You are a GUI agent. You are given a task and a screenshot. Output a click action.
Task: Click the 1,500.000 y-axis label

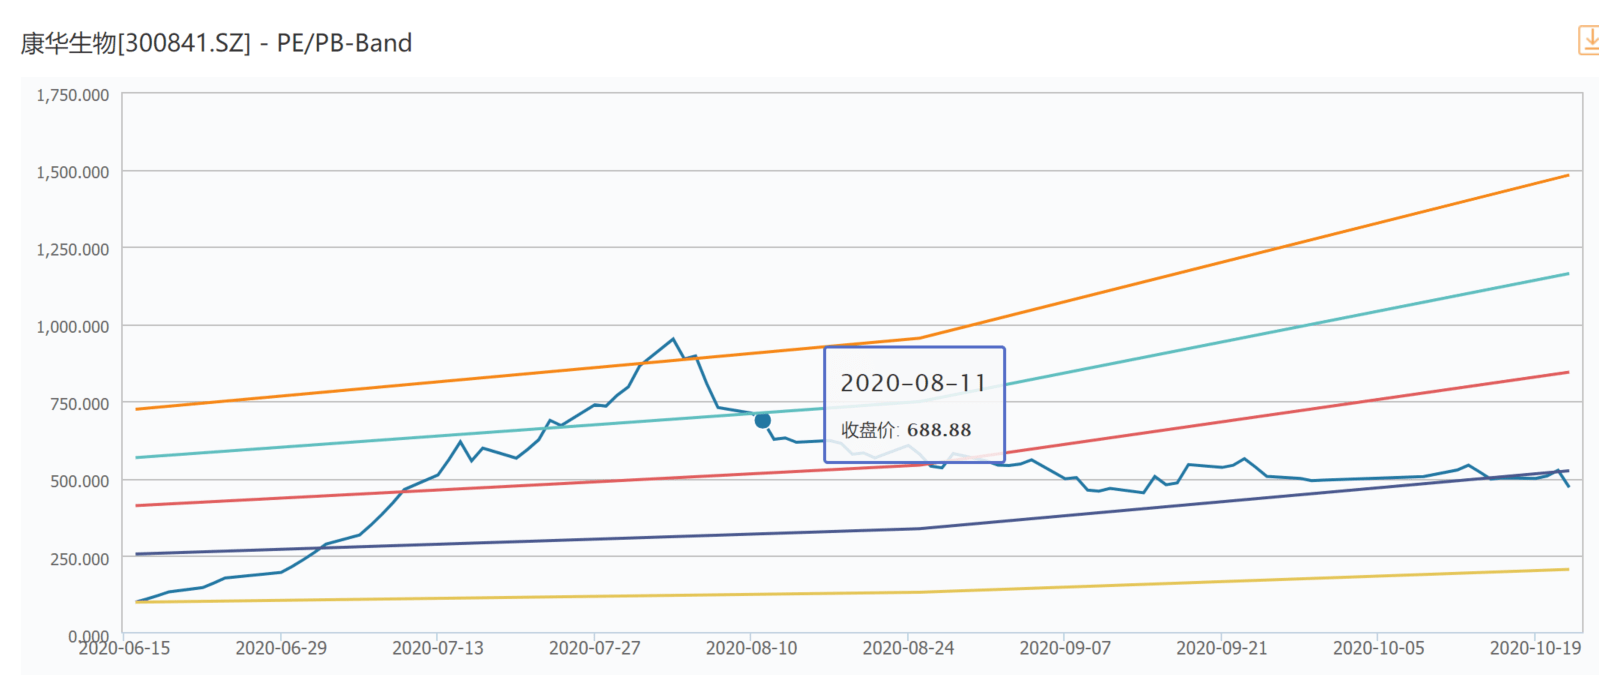(x=73, y=172)
